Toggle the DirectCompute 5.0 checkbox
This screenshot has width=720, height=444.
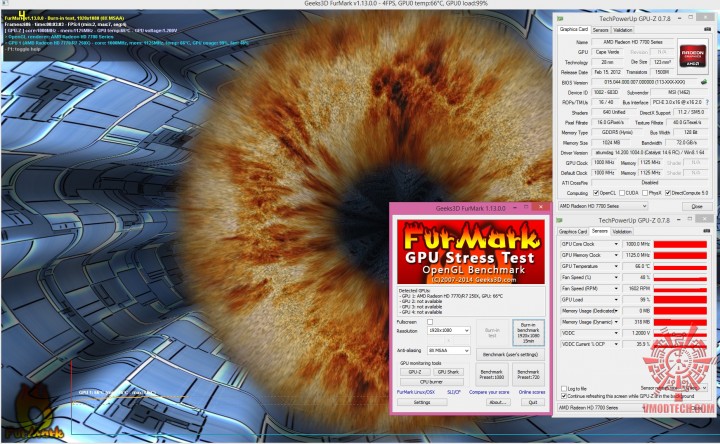click(x=668, y=193)
